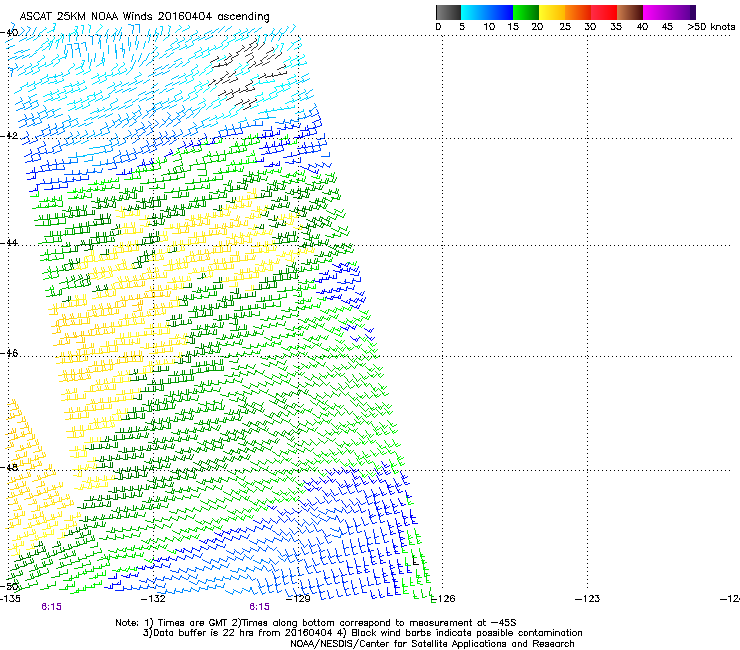
Task: Click the magenta 40-45 knots legend swatch
Action: coord(656,12)
